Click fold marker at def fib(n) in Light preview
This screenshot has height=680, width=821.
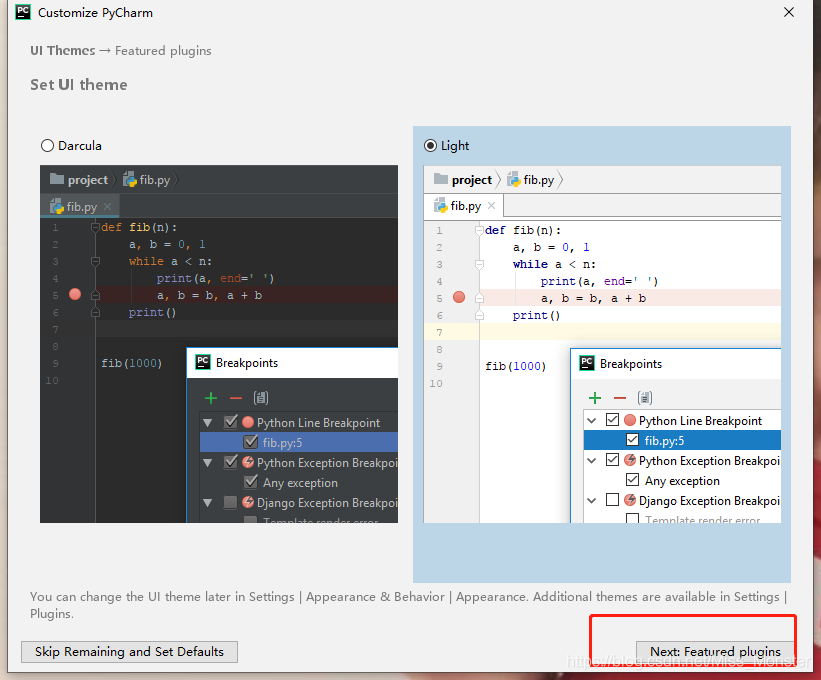[479, 230]
